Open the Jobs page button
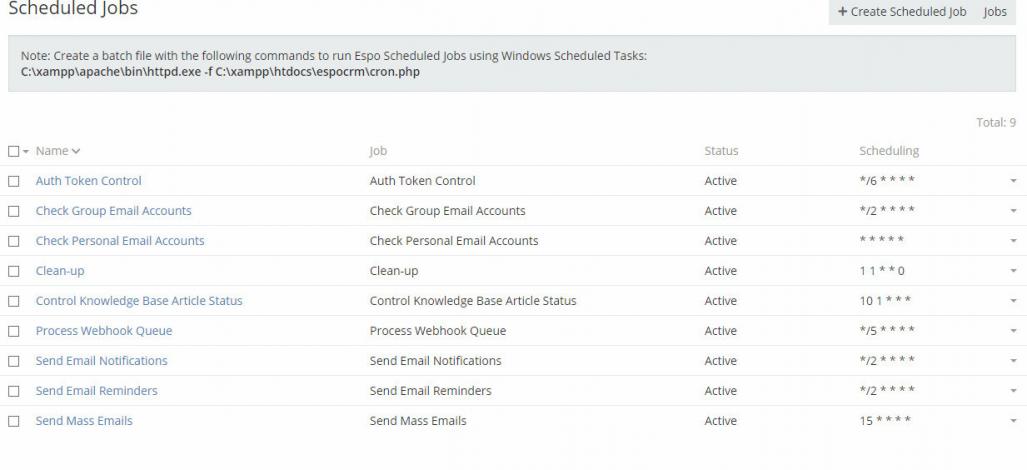Screen dimensions: 1027x470 [x=994, y=12]
